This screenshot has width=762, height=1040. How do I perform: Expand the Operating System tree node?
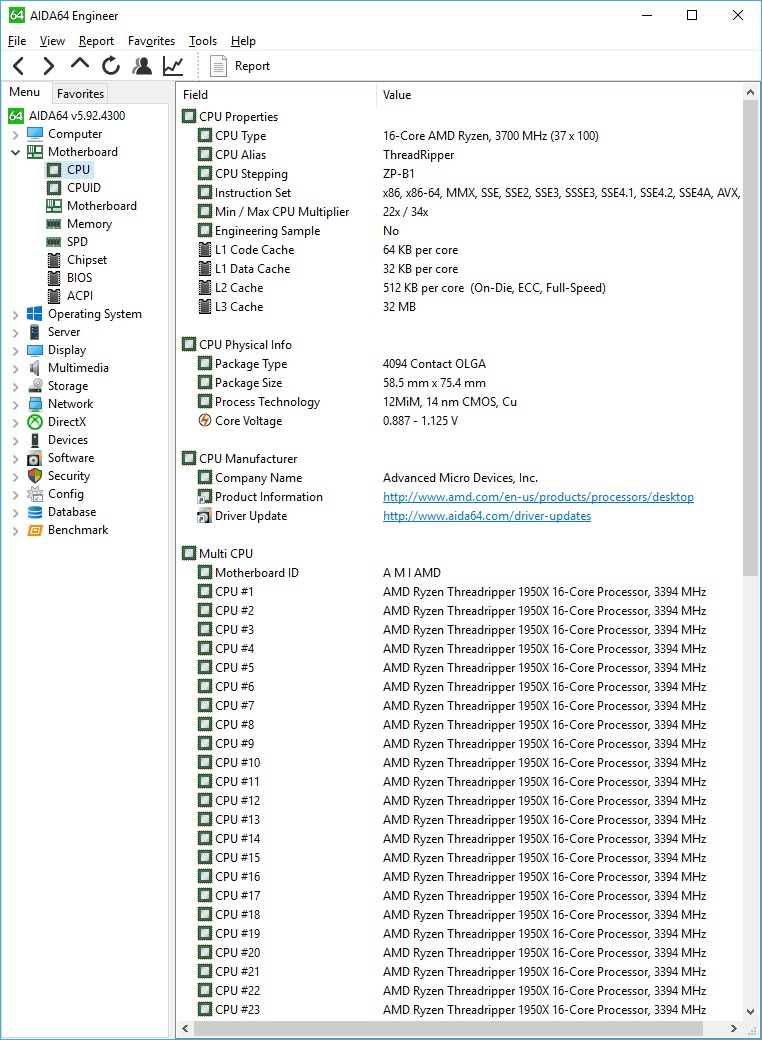click(x=15, y=314)
